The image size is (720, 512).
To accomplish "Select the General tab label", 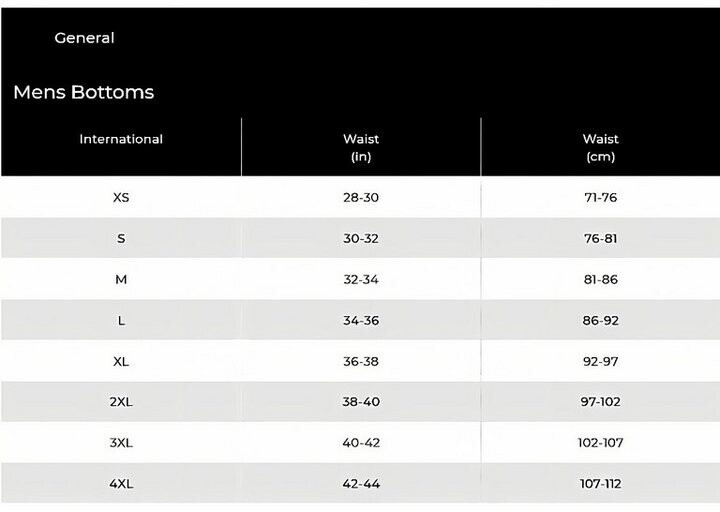I will tap(84, 38).
